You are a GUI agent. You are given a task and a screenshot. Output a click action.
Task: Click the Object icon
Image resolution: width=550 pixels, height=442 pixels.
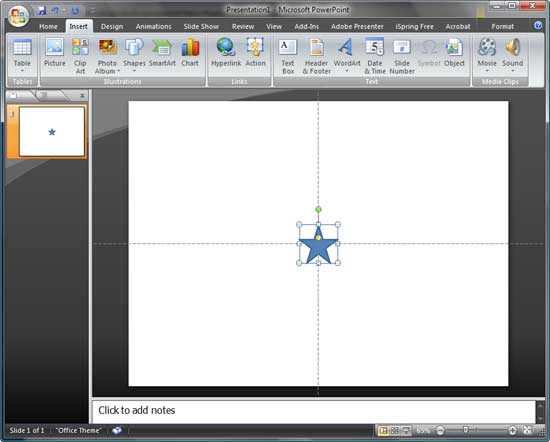coord(454,47)
